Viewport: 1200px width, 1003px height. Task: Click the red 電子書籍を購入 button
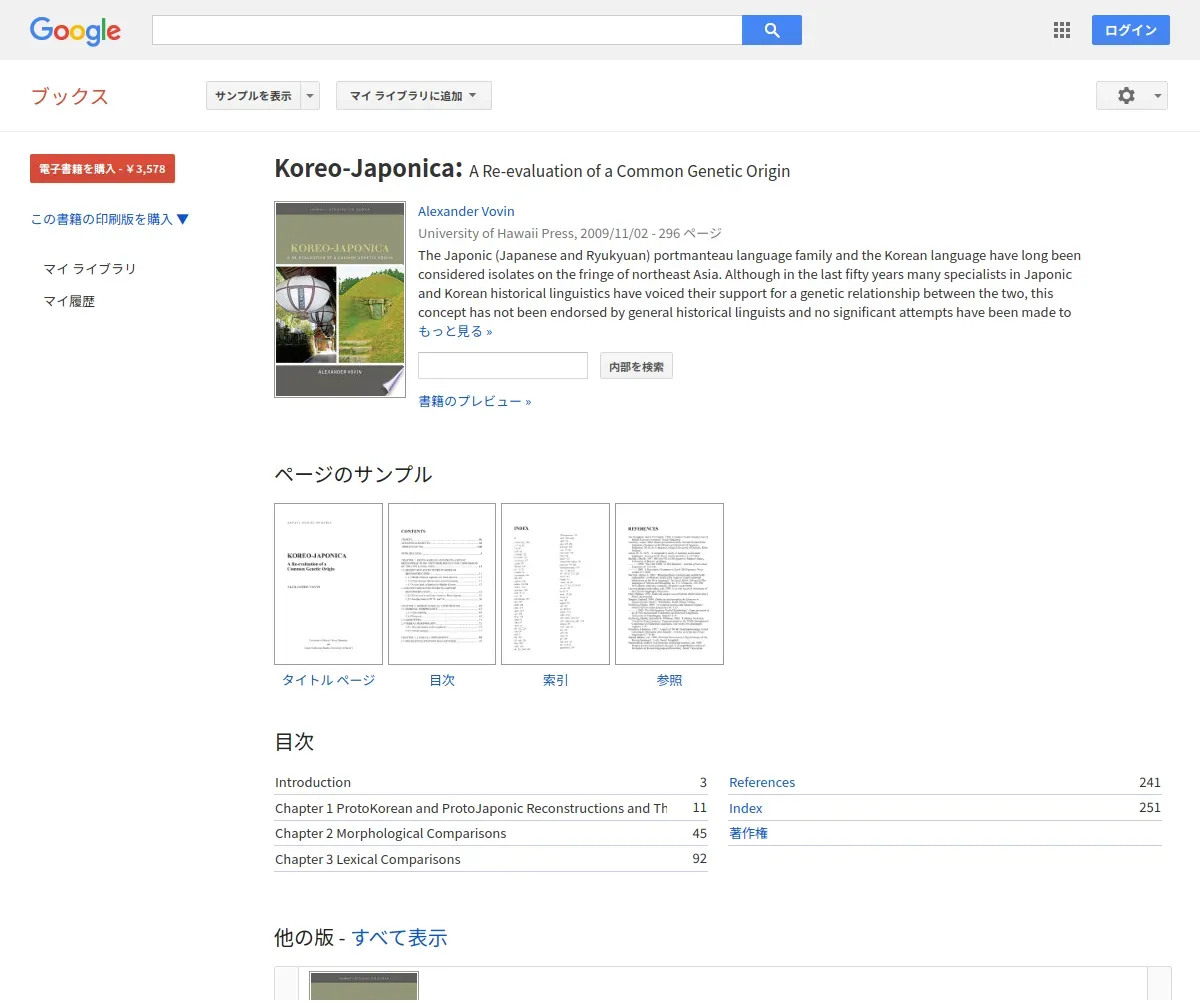[102, 169]
